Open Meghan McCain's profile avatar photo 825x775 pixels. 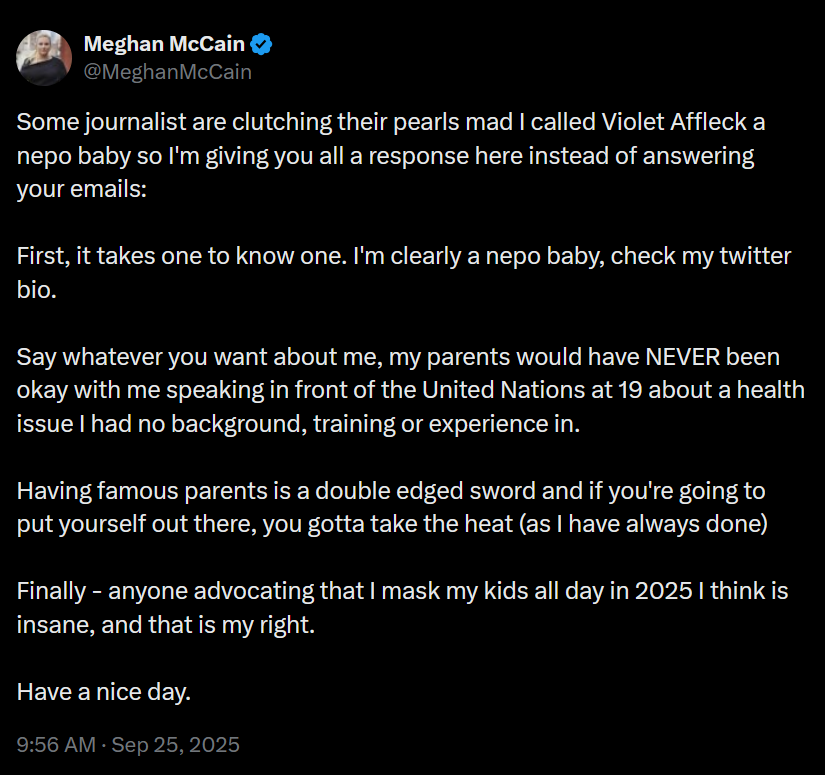[44, 58]
